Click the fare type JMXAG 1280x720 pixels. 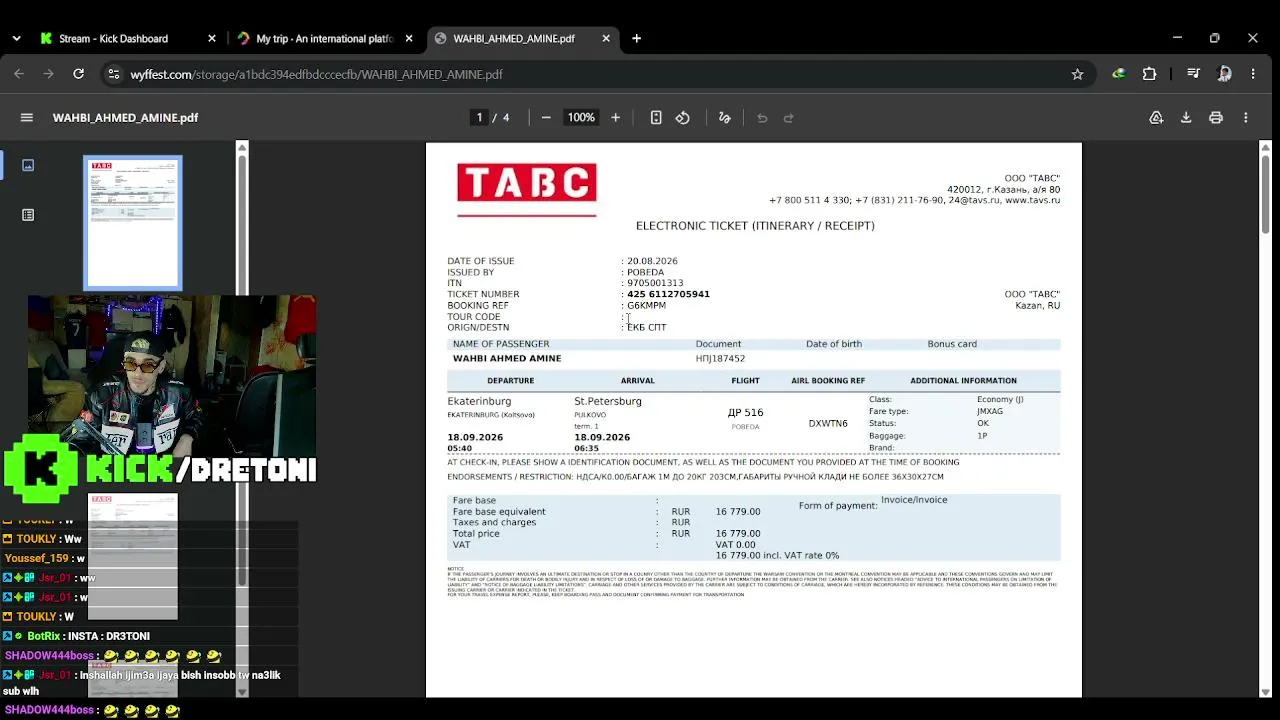tap(990, 411)
